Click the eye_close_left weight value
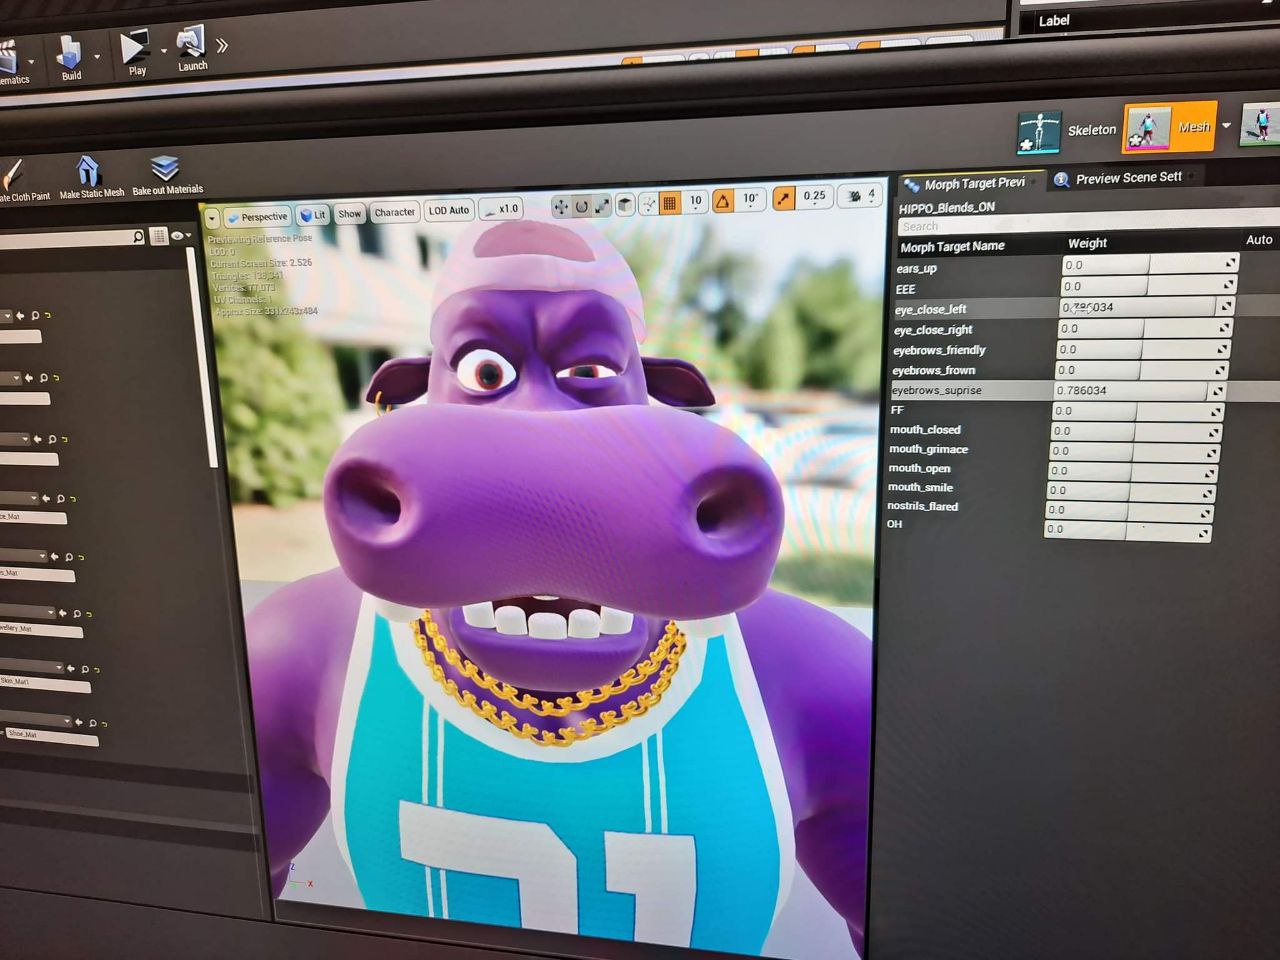1280x960 pixels. pyautogui.click(x=1145, y=307)
